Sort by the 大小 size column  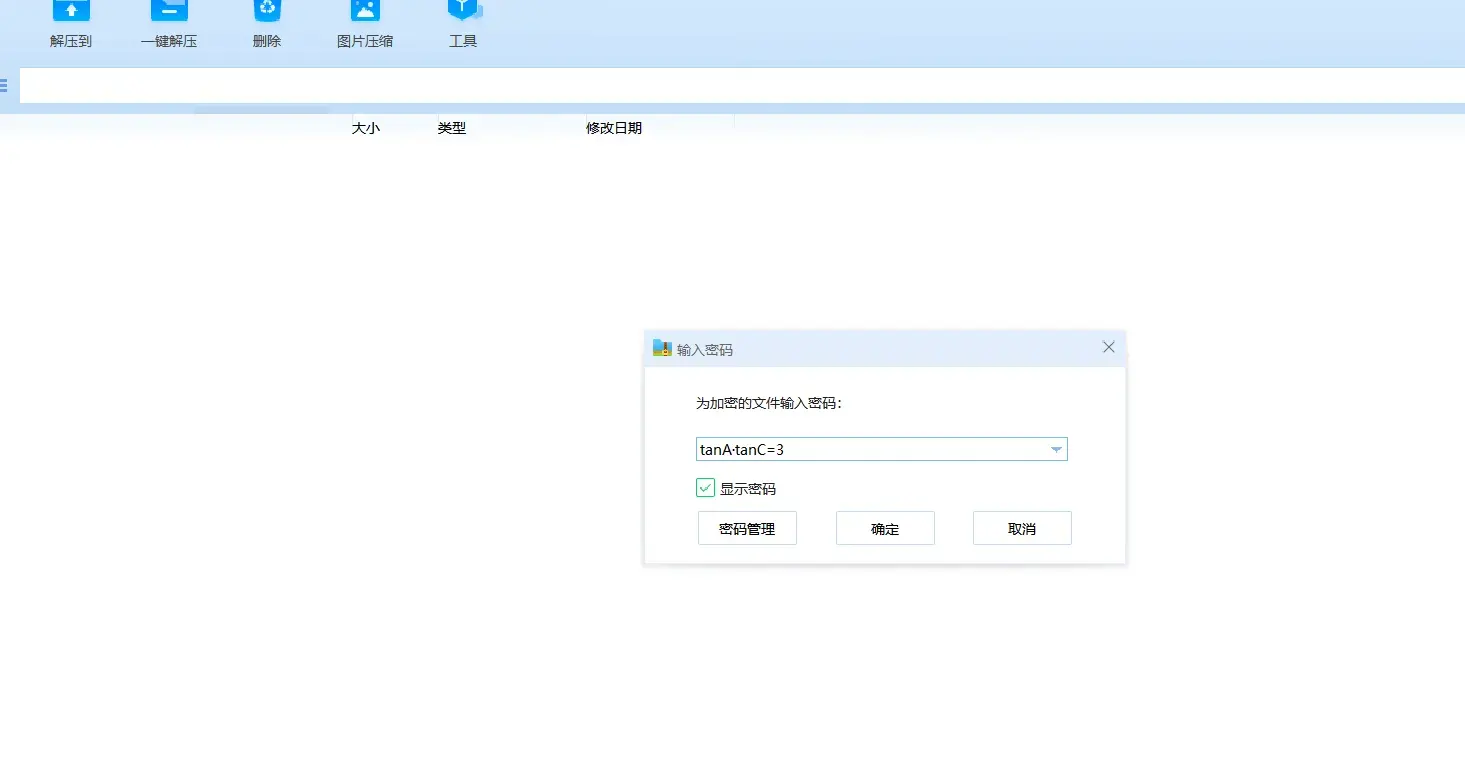click(366, 128)
